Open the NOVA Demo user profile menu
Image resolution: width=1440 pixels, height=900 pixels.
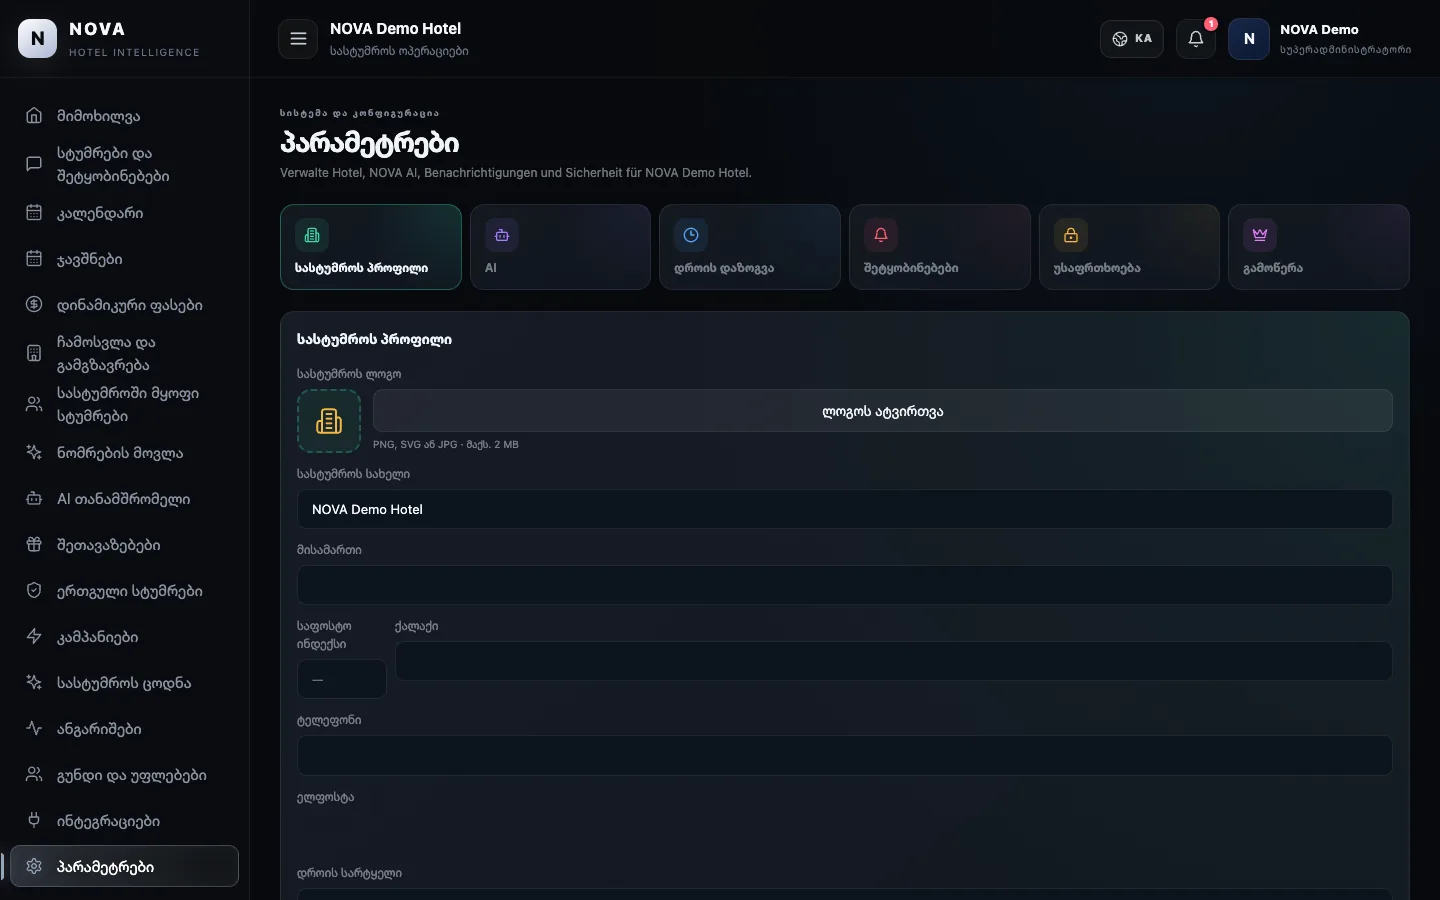tap(1320, 39)
